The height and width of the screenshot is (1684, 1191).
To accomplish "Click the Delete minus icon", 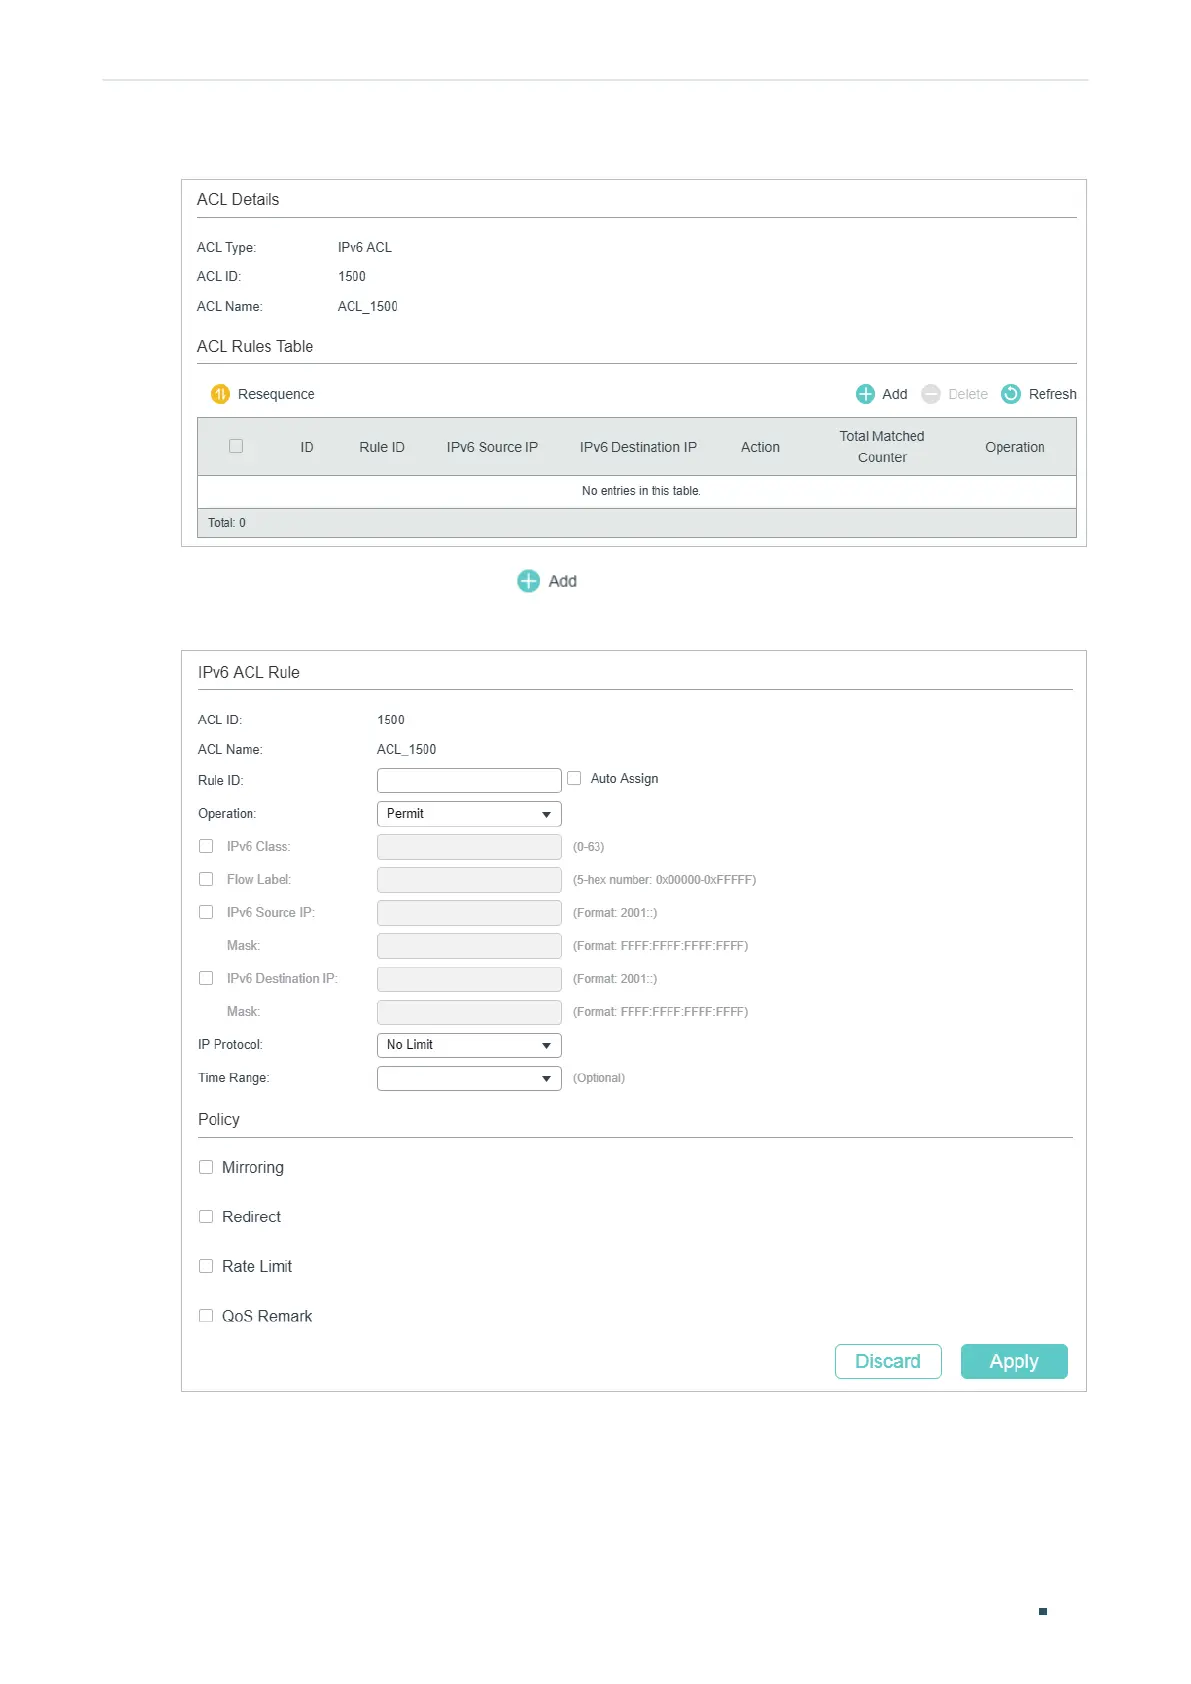I will click(x=931, y=394).
